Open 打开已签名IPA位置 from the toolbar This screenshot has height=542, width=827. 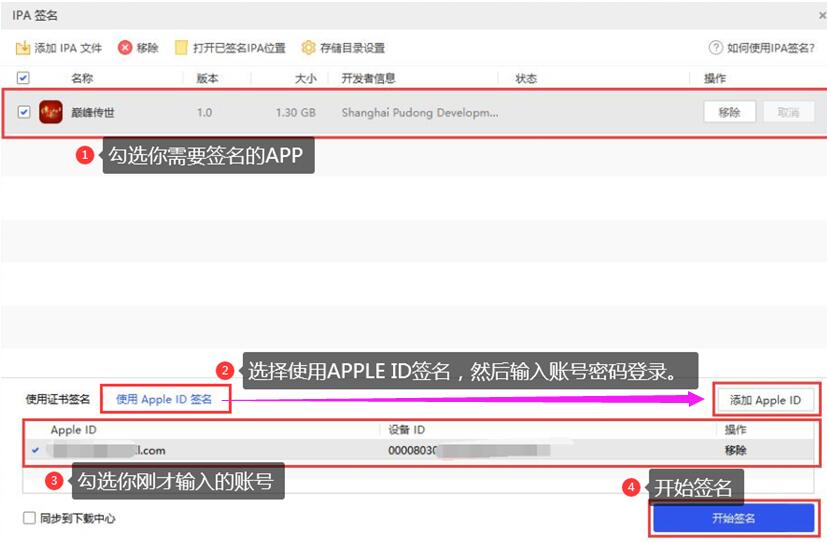(x=181, y=48)
